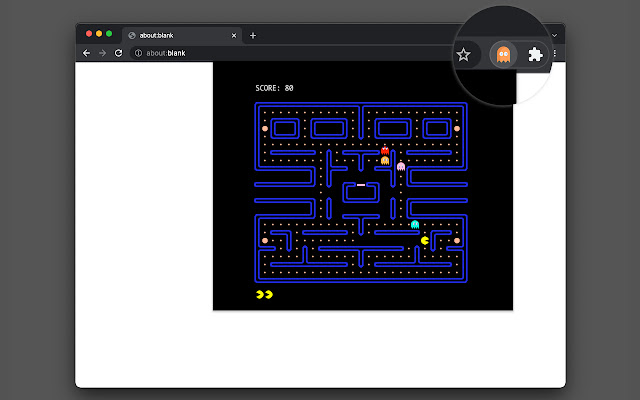
Task: Click the bottom-left power pellet
Action: coord(265,240)
